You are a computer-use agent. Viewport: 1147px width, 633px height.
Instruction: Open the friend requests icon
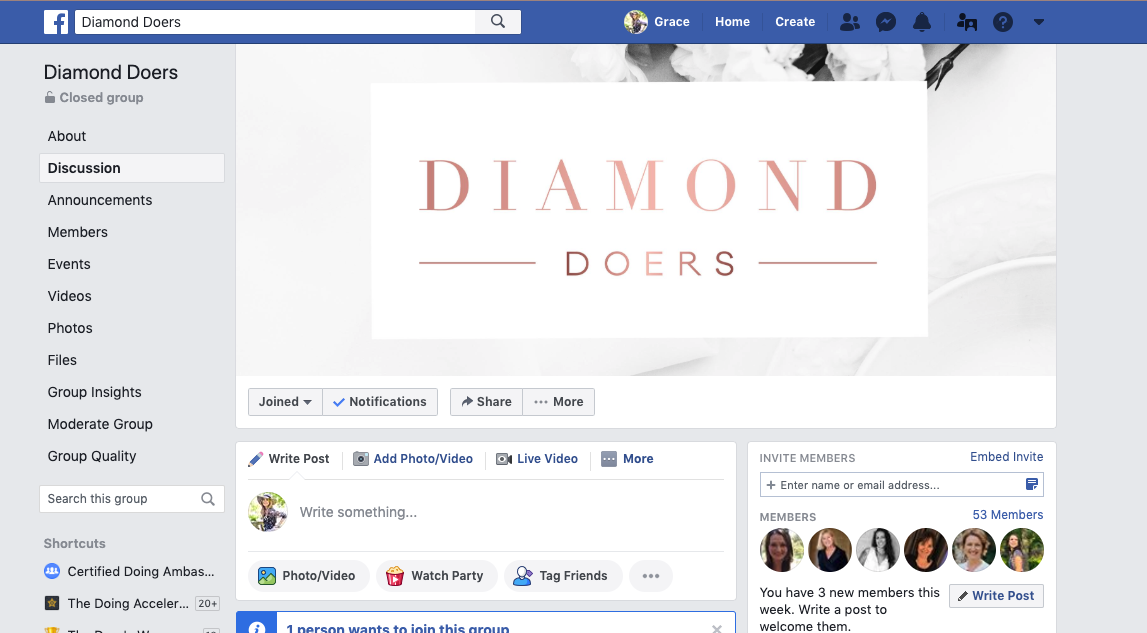pos(849,22)
